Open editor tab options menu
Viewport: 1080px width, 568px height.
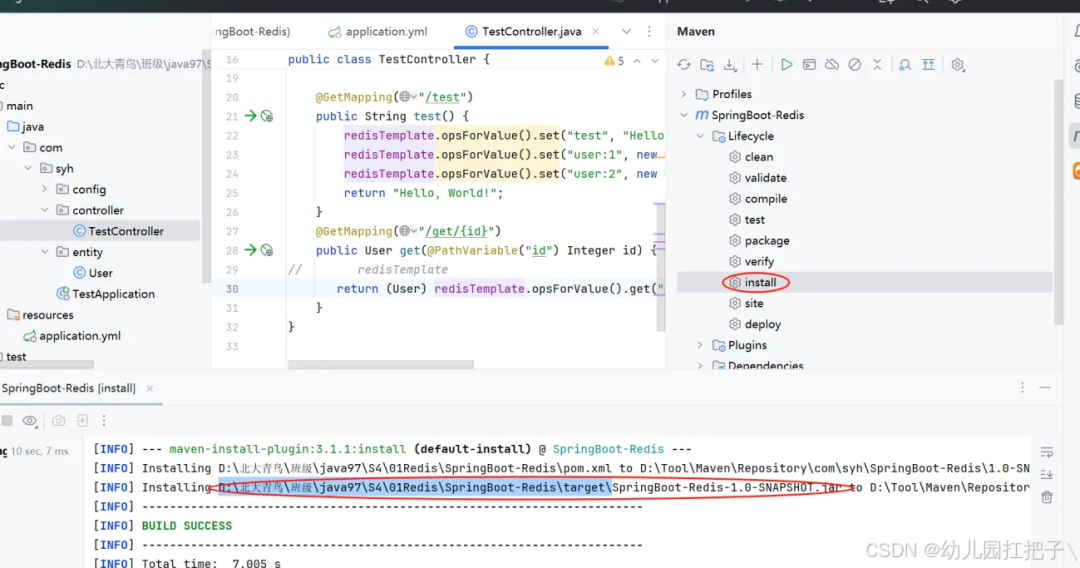(x=649, y=32)
